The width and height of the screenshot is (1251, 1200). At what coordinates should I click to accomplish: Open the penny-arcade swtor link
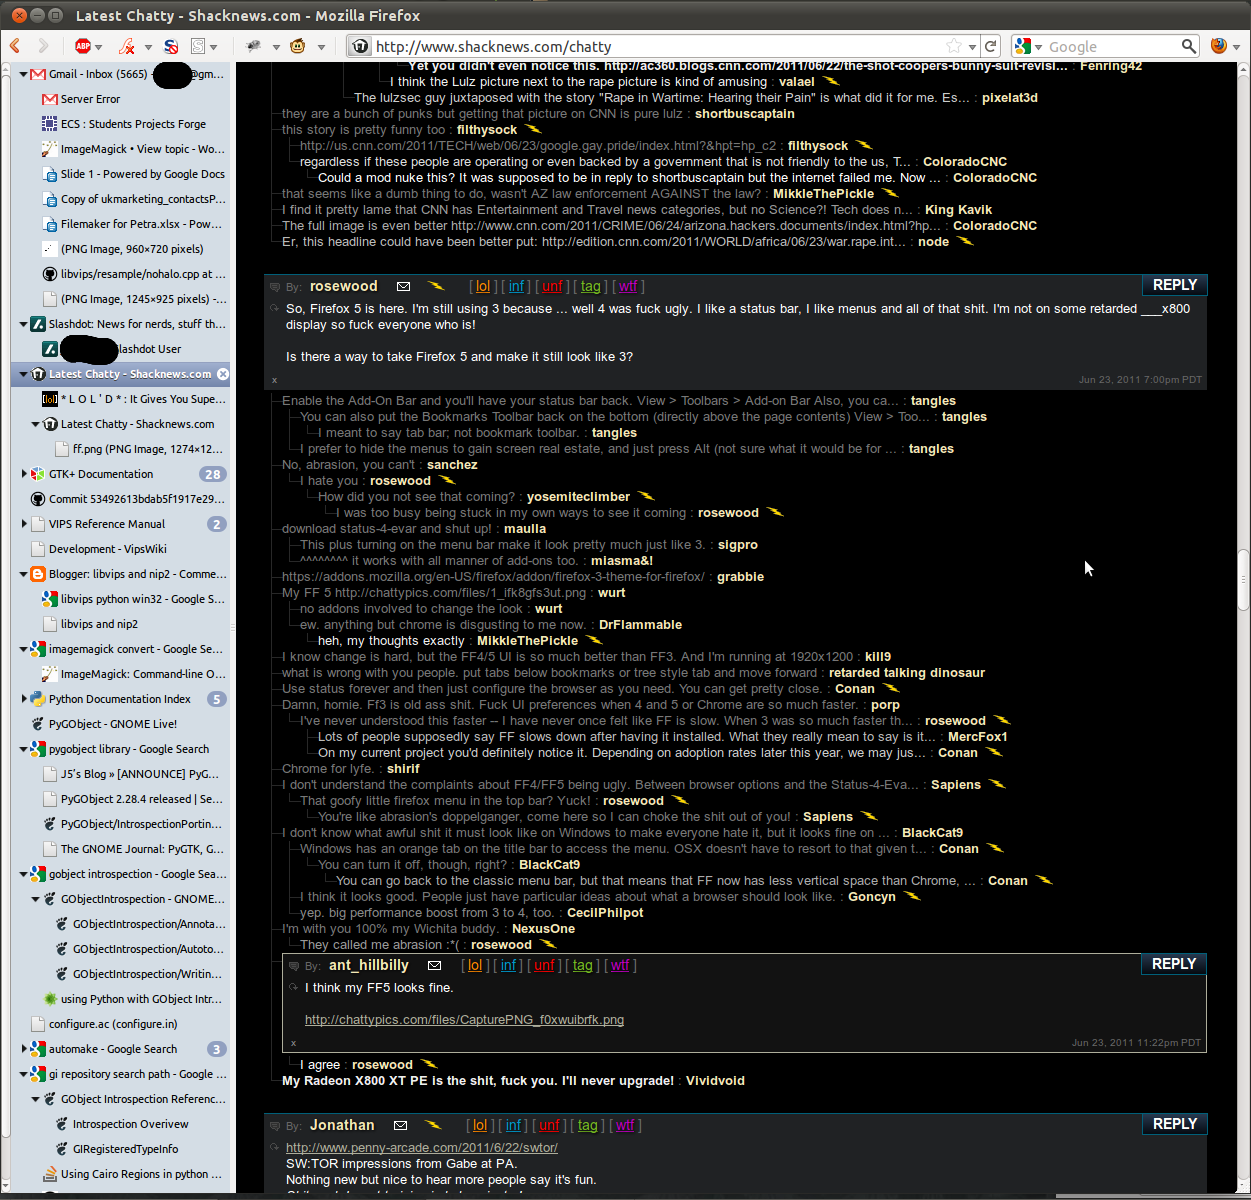coord(422,1148)
